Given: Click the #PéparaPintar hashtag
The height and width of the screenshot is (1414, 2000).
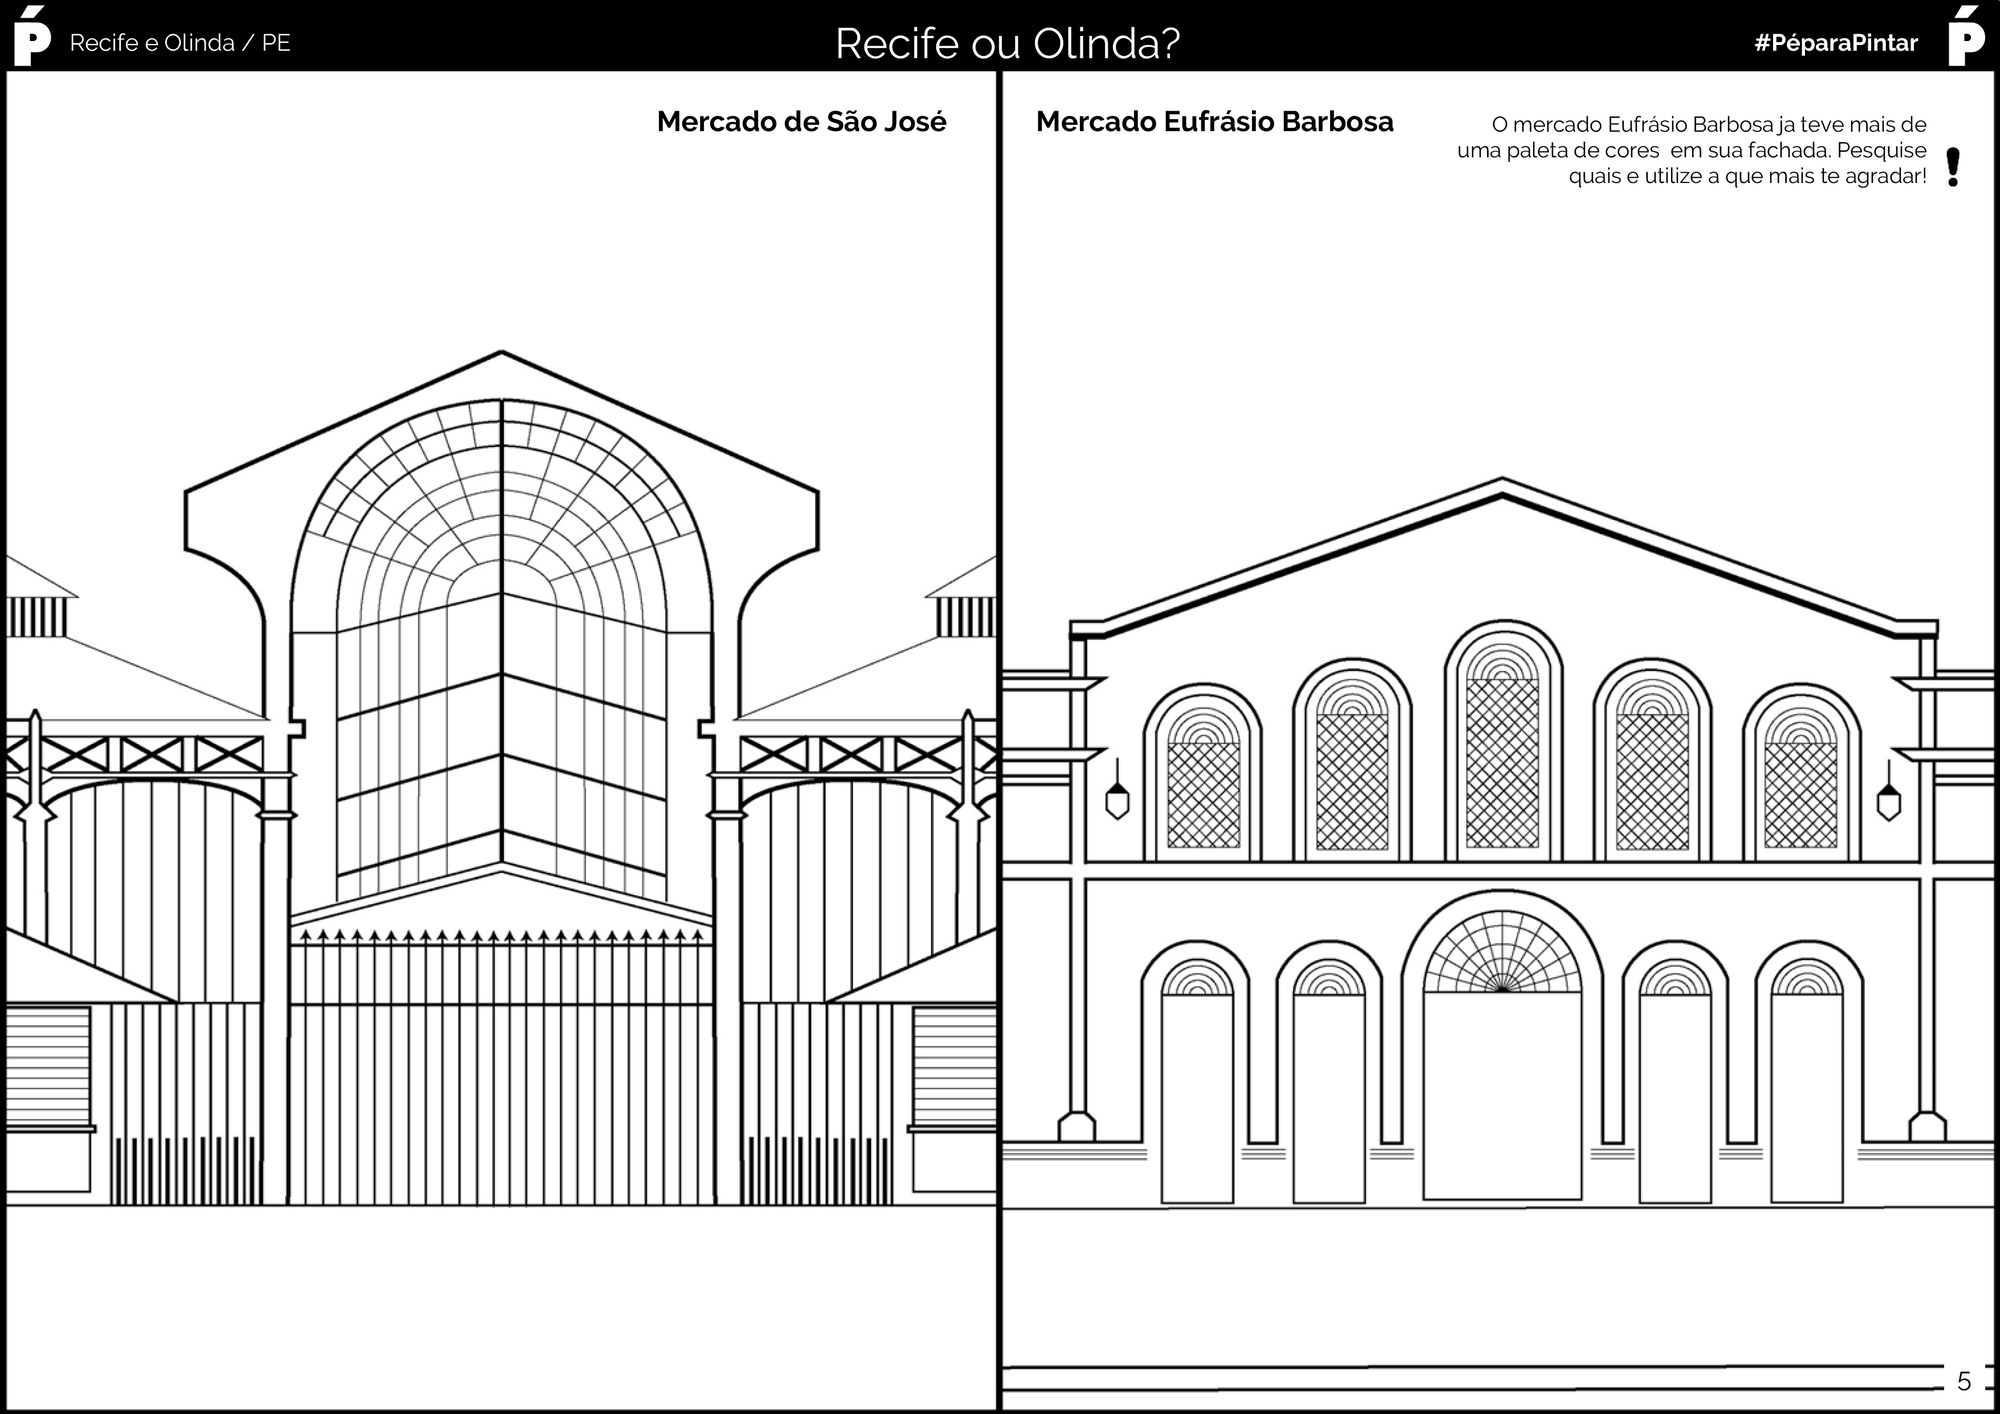Looking at the screenshot, I should [1836, 43].
